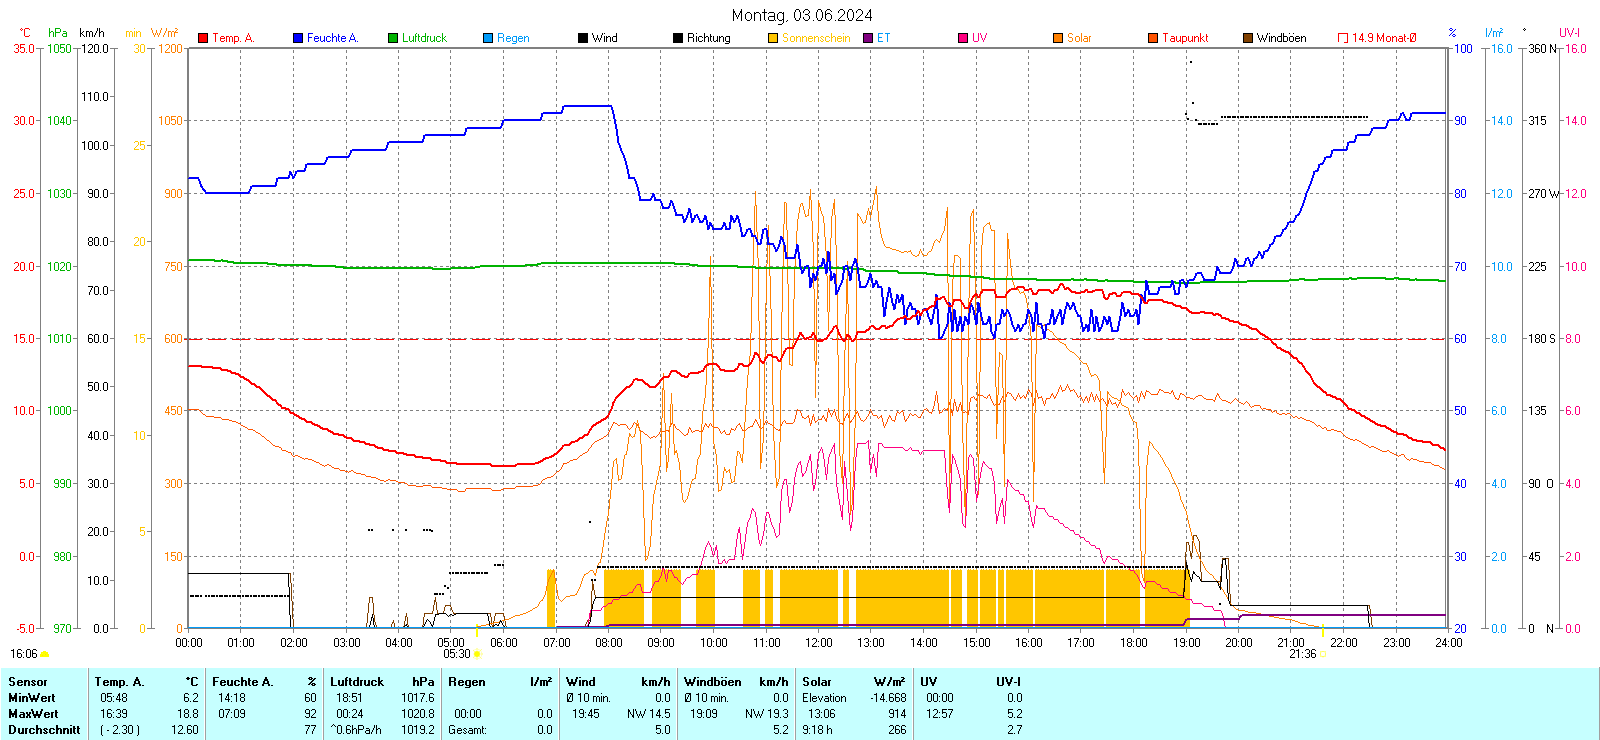Click the 12:00 time axis label
1600x740 pixels.
(x=818, y=643)
